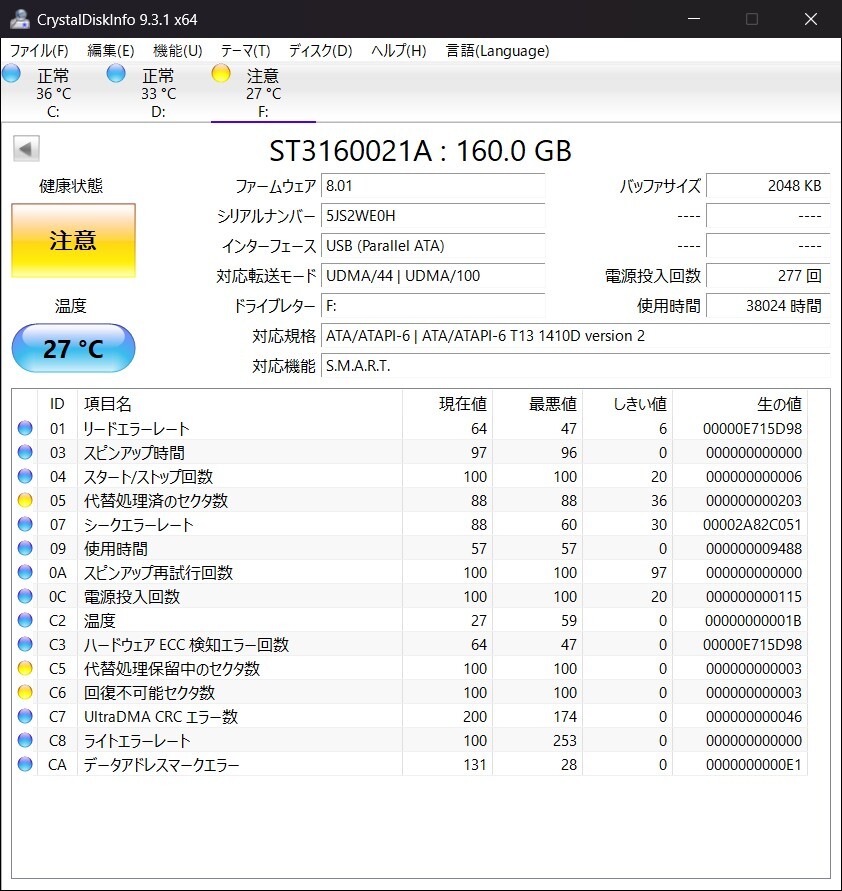
Task: Click the 最悪値 column header
Action: pos(537,404)
